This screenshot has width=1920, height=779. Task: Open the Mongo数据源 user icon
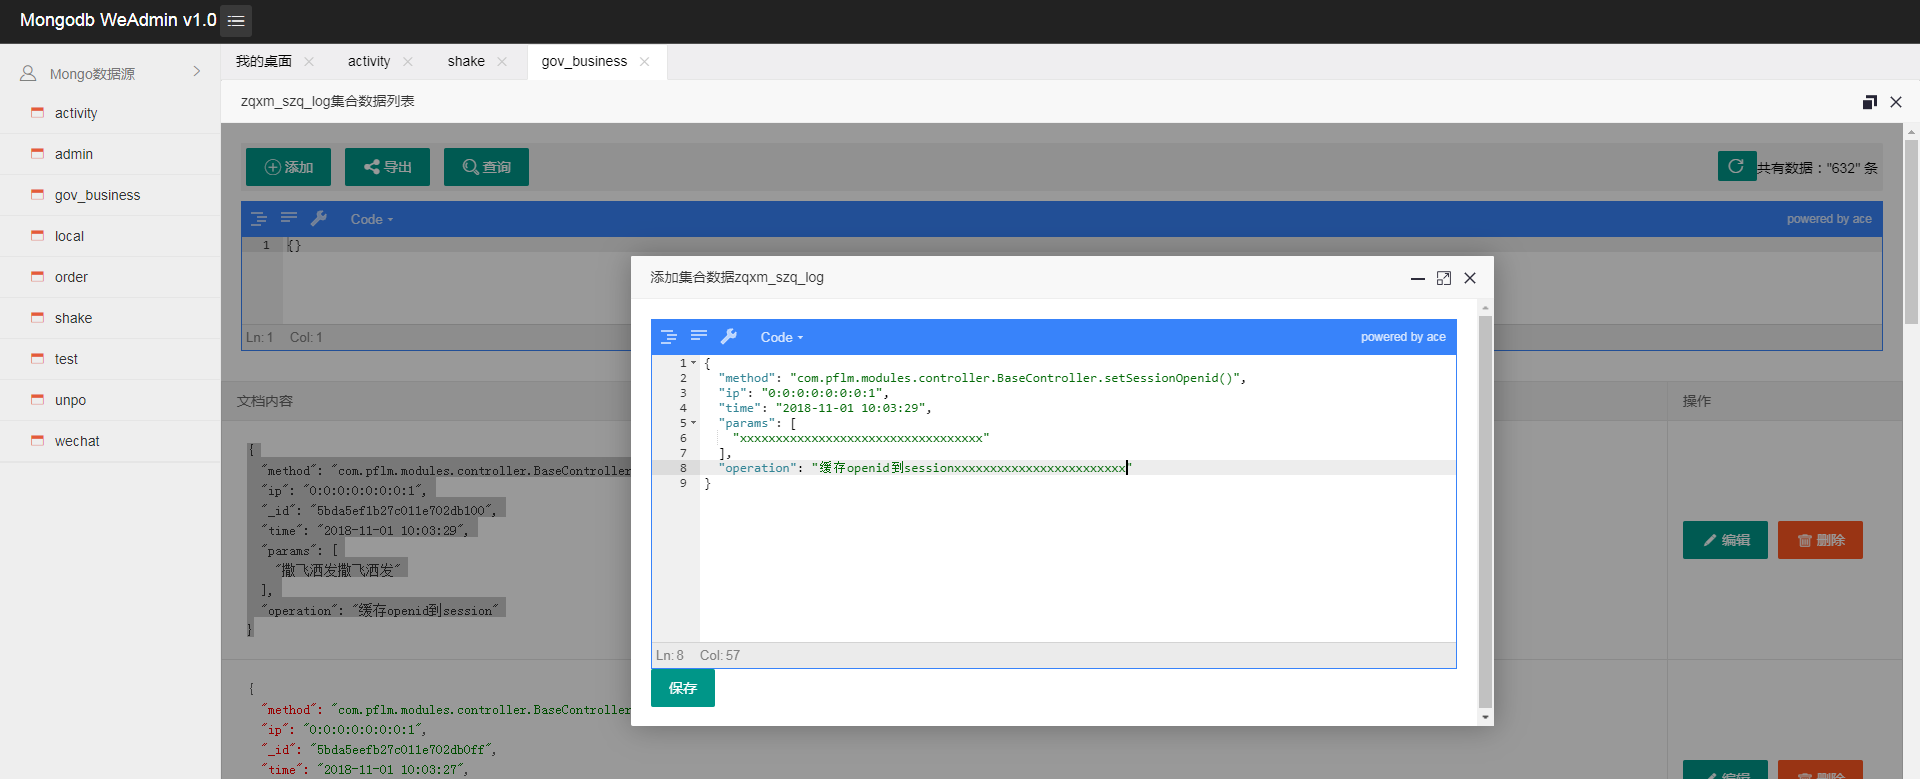[x=28, y=73]
